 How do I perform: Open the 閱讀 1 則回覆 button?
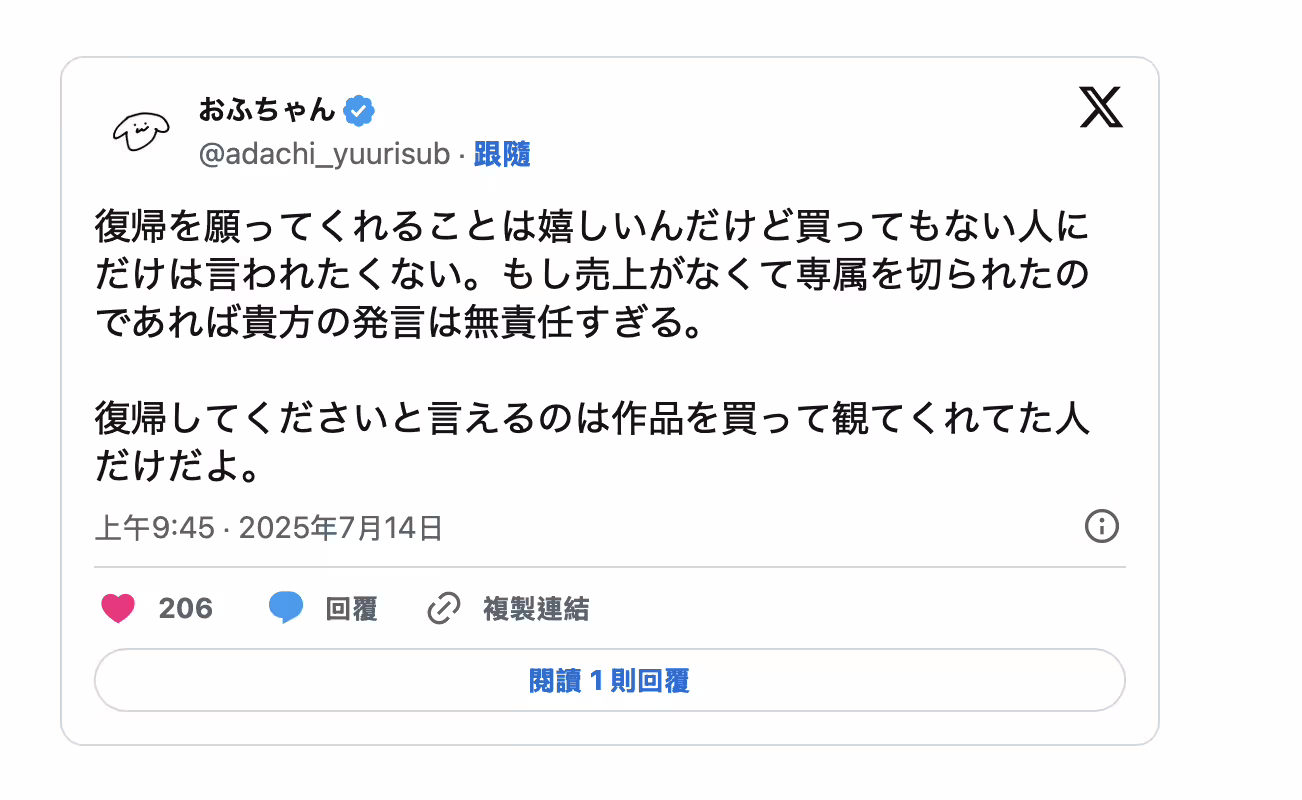[x=609, y=681]
